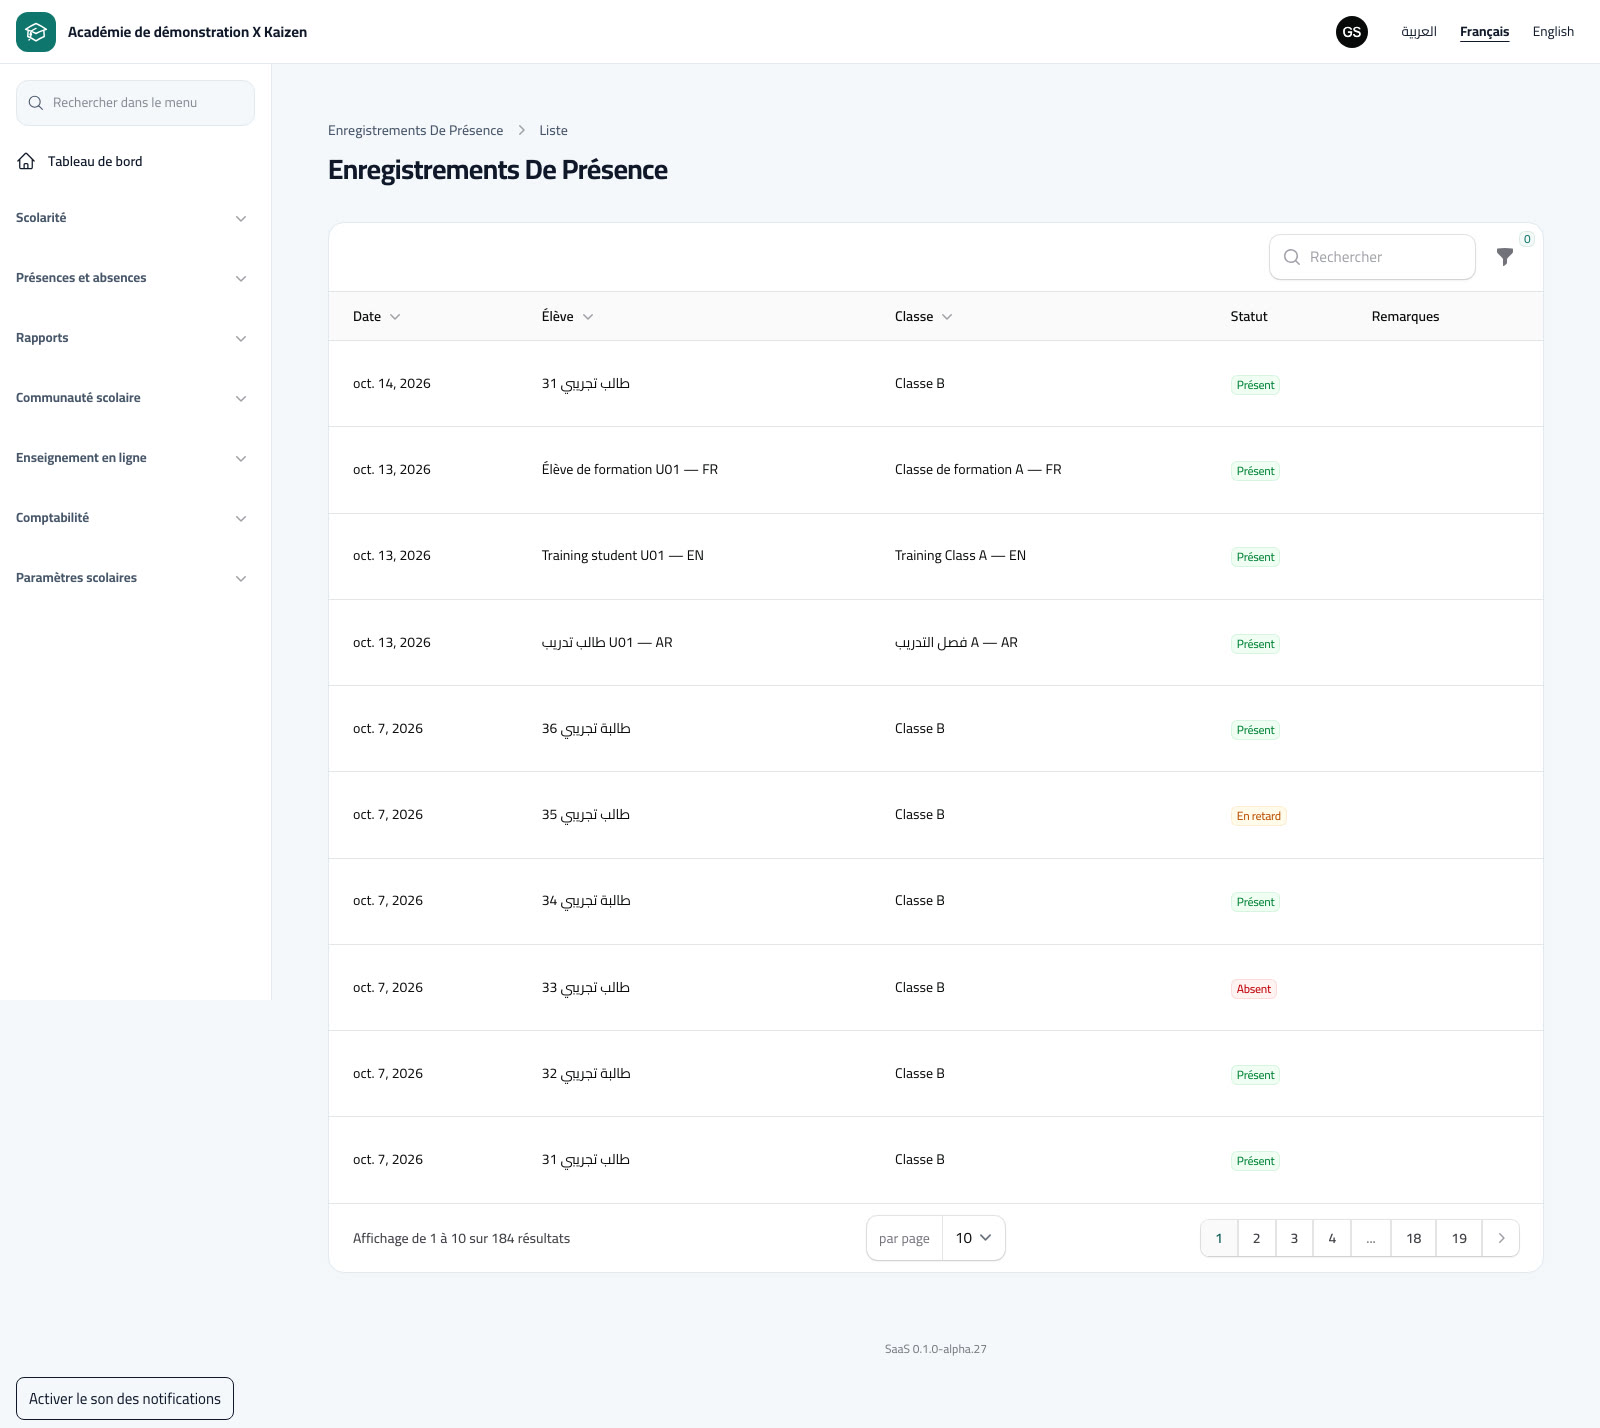Screen dimensions: 1600x1428
Task: Switch language to العربية
Action: [x=1419, y=32]
